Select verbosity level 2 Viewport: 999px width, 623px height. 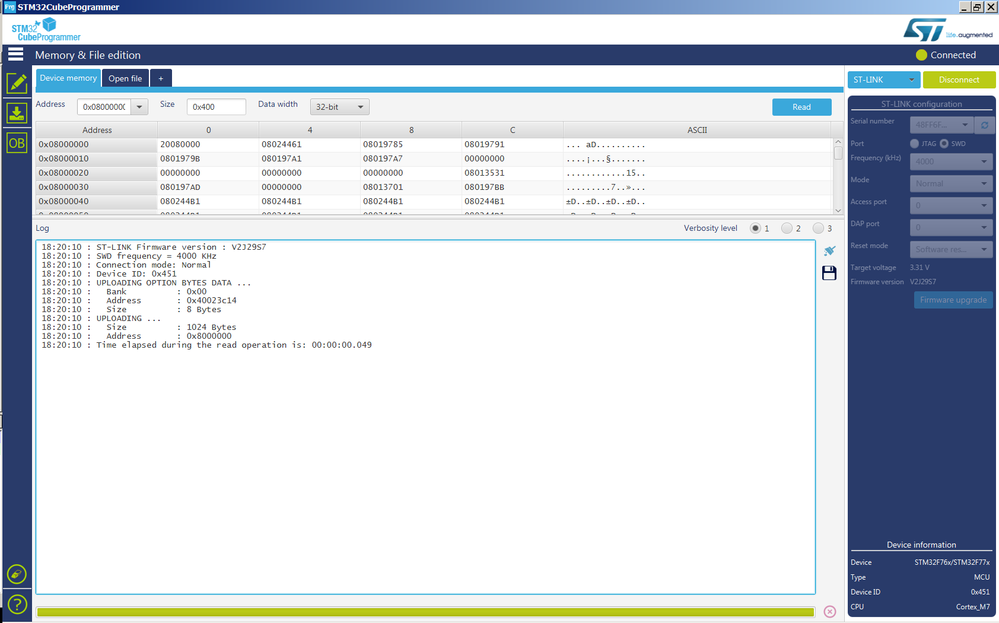787,228
